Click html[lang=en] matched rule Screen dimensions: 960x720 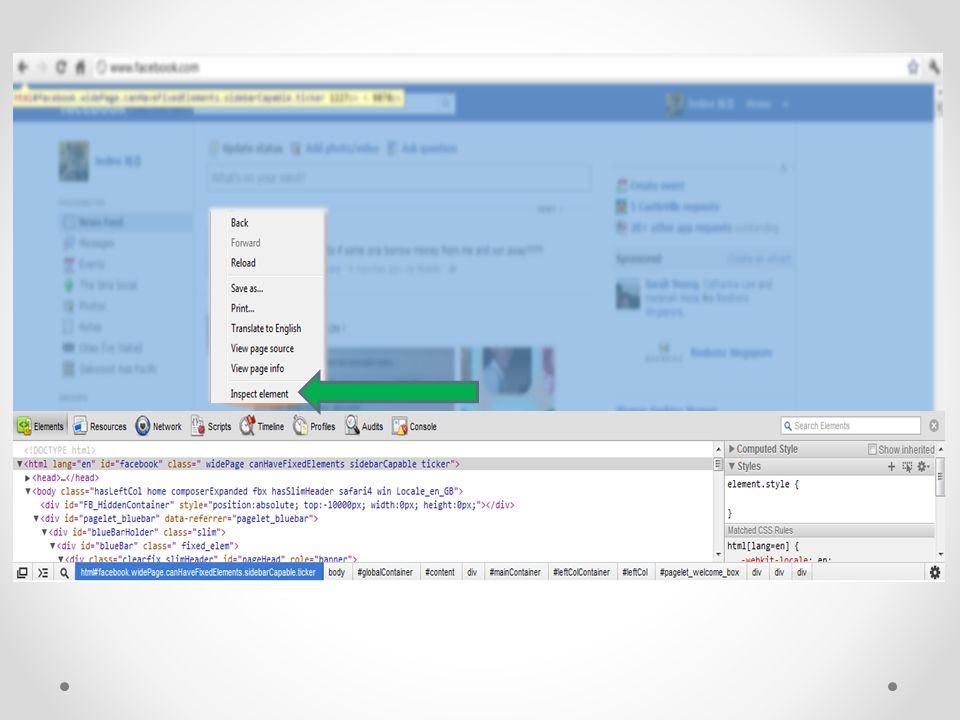(763, 546)
